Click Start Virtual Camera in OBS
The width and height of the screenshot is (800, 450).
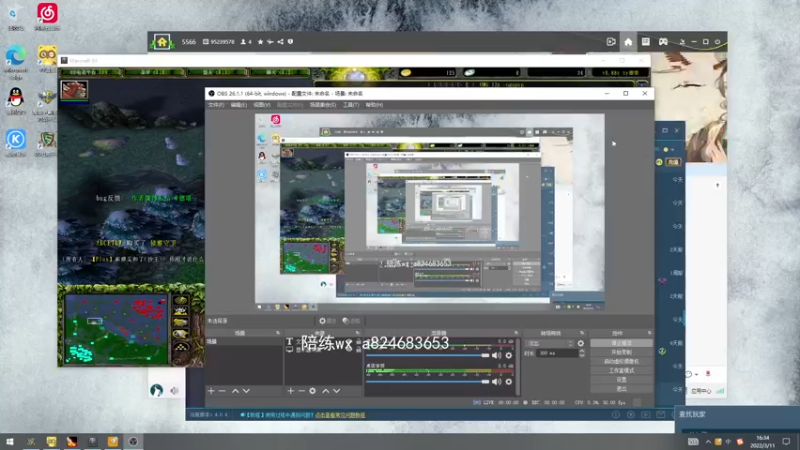tap(621, 361)
